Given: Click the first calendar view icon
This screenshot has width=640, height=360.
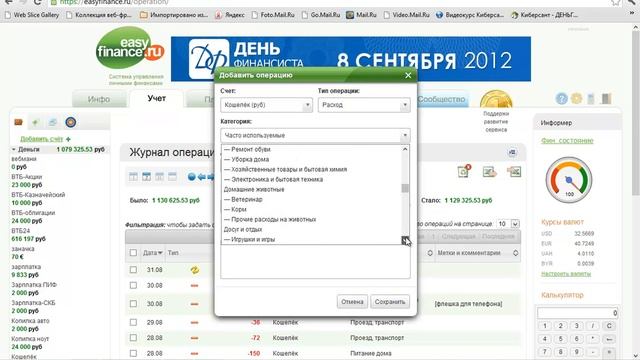Looking at the screenshot, I should pyautogui.click(x=133, y=176).
